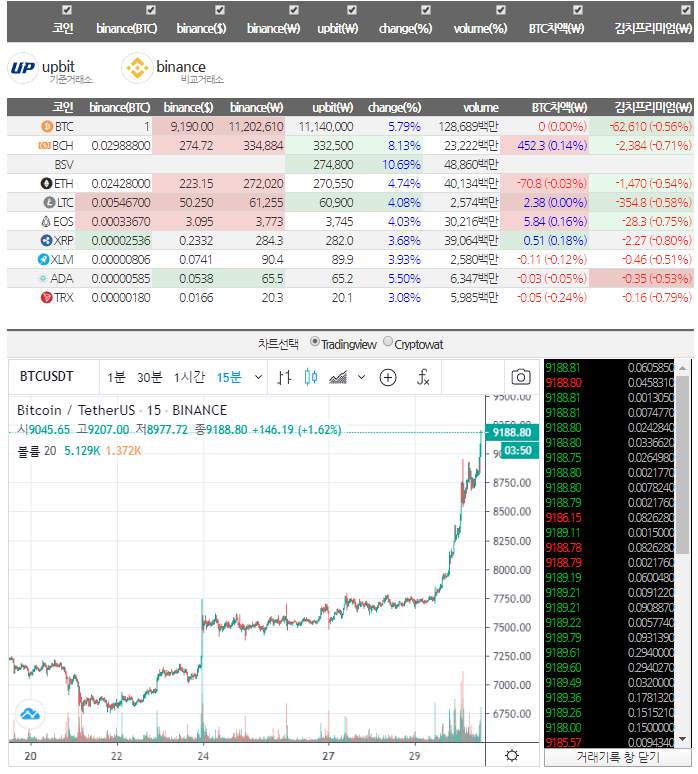This screenshot has height=774, width=698.
Task: Select the area chart style icon
Action: coord(338,378)
